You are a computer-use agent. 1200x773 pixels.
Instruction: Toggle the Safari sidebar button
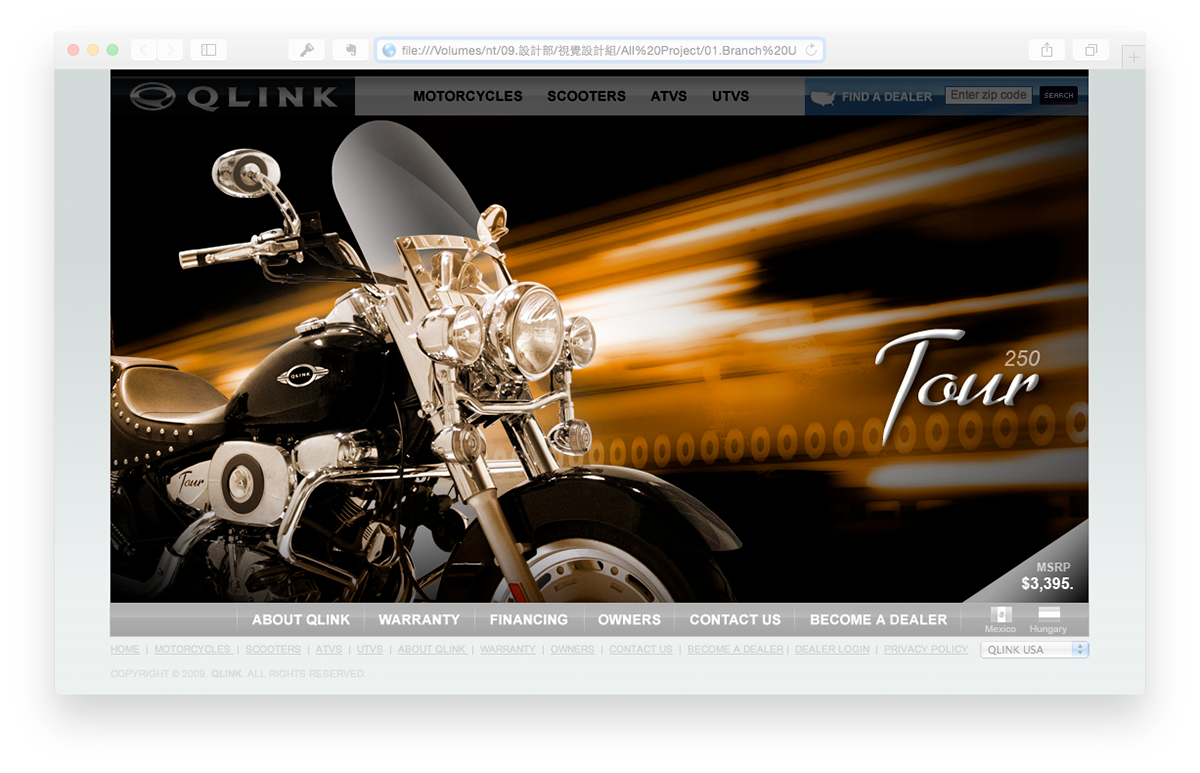tap(208, 50)
